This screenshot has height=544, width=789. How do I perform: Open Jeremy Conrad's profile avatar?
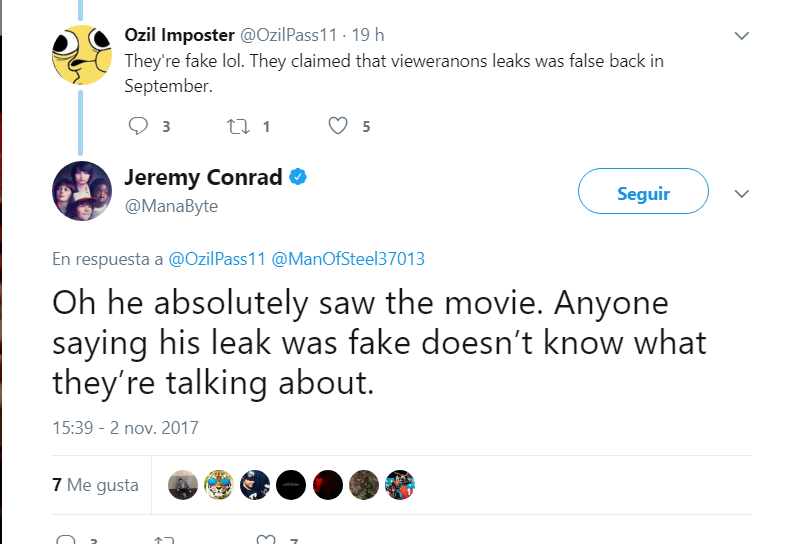pos(82,191)
